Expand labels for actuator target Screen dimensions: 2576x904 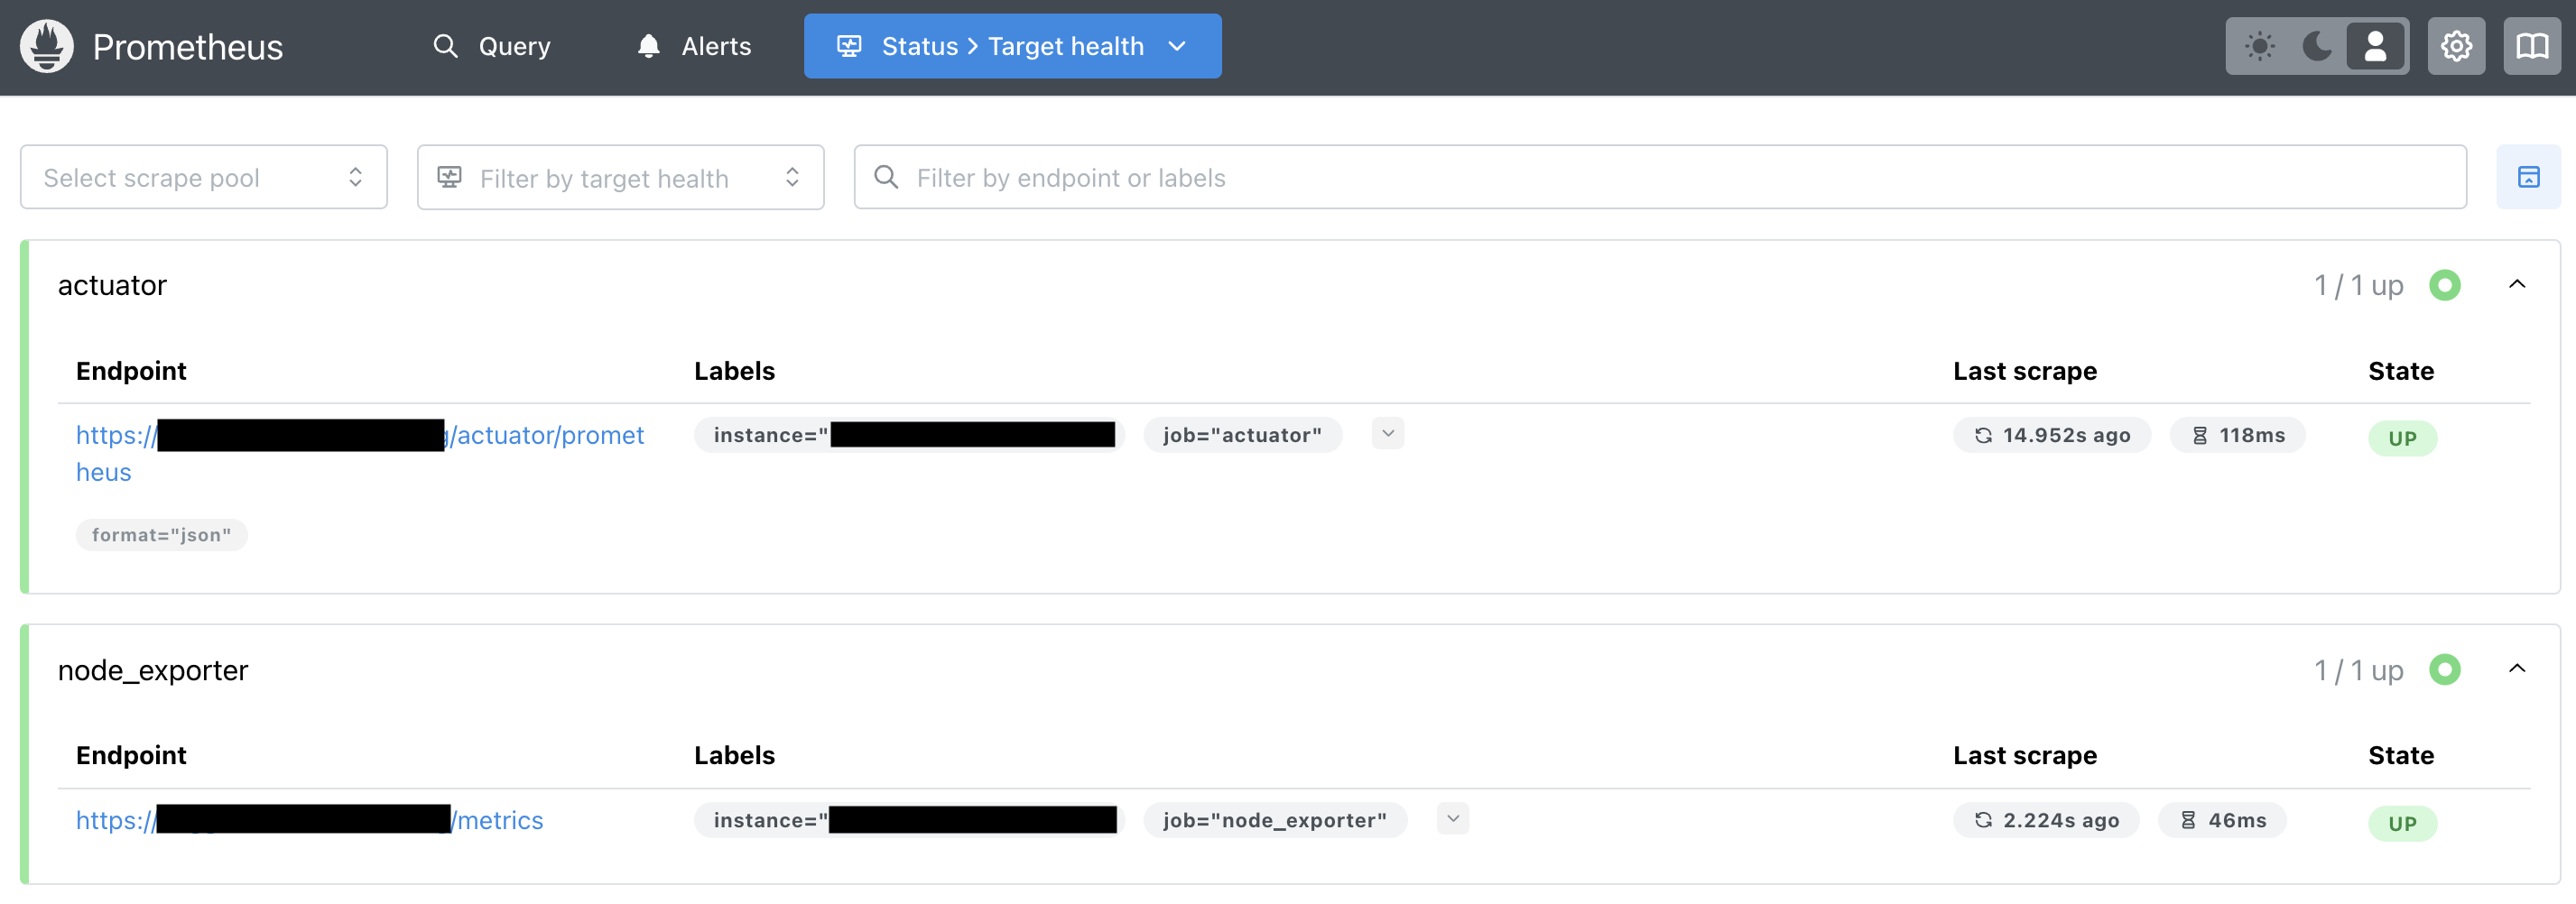point(1388,434)
